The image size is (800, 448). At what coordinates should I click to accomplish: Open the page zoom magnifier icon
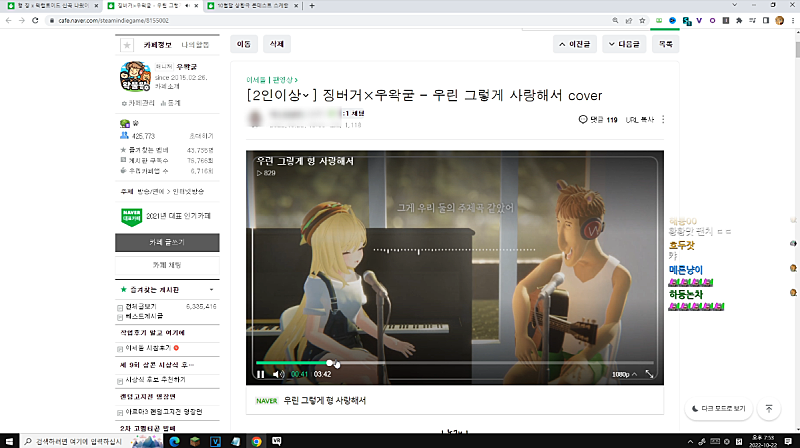pos(615,20)
